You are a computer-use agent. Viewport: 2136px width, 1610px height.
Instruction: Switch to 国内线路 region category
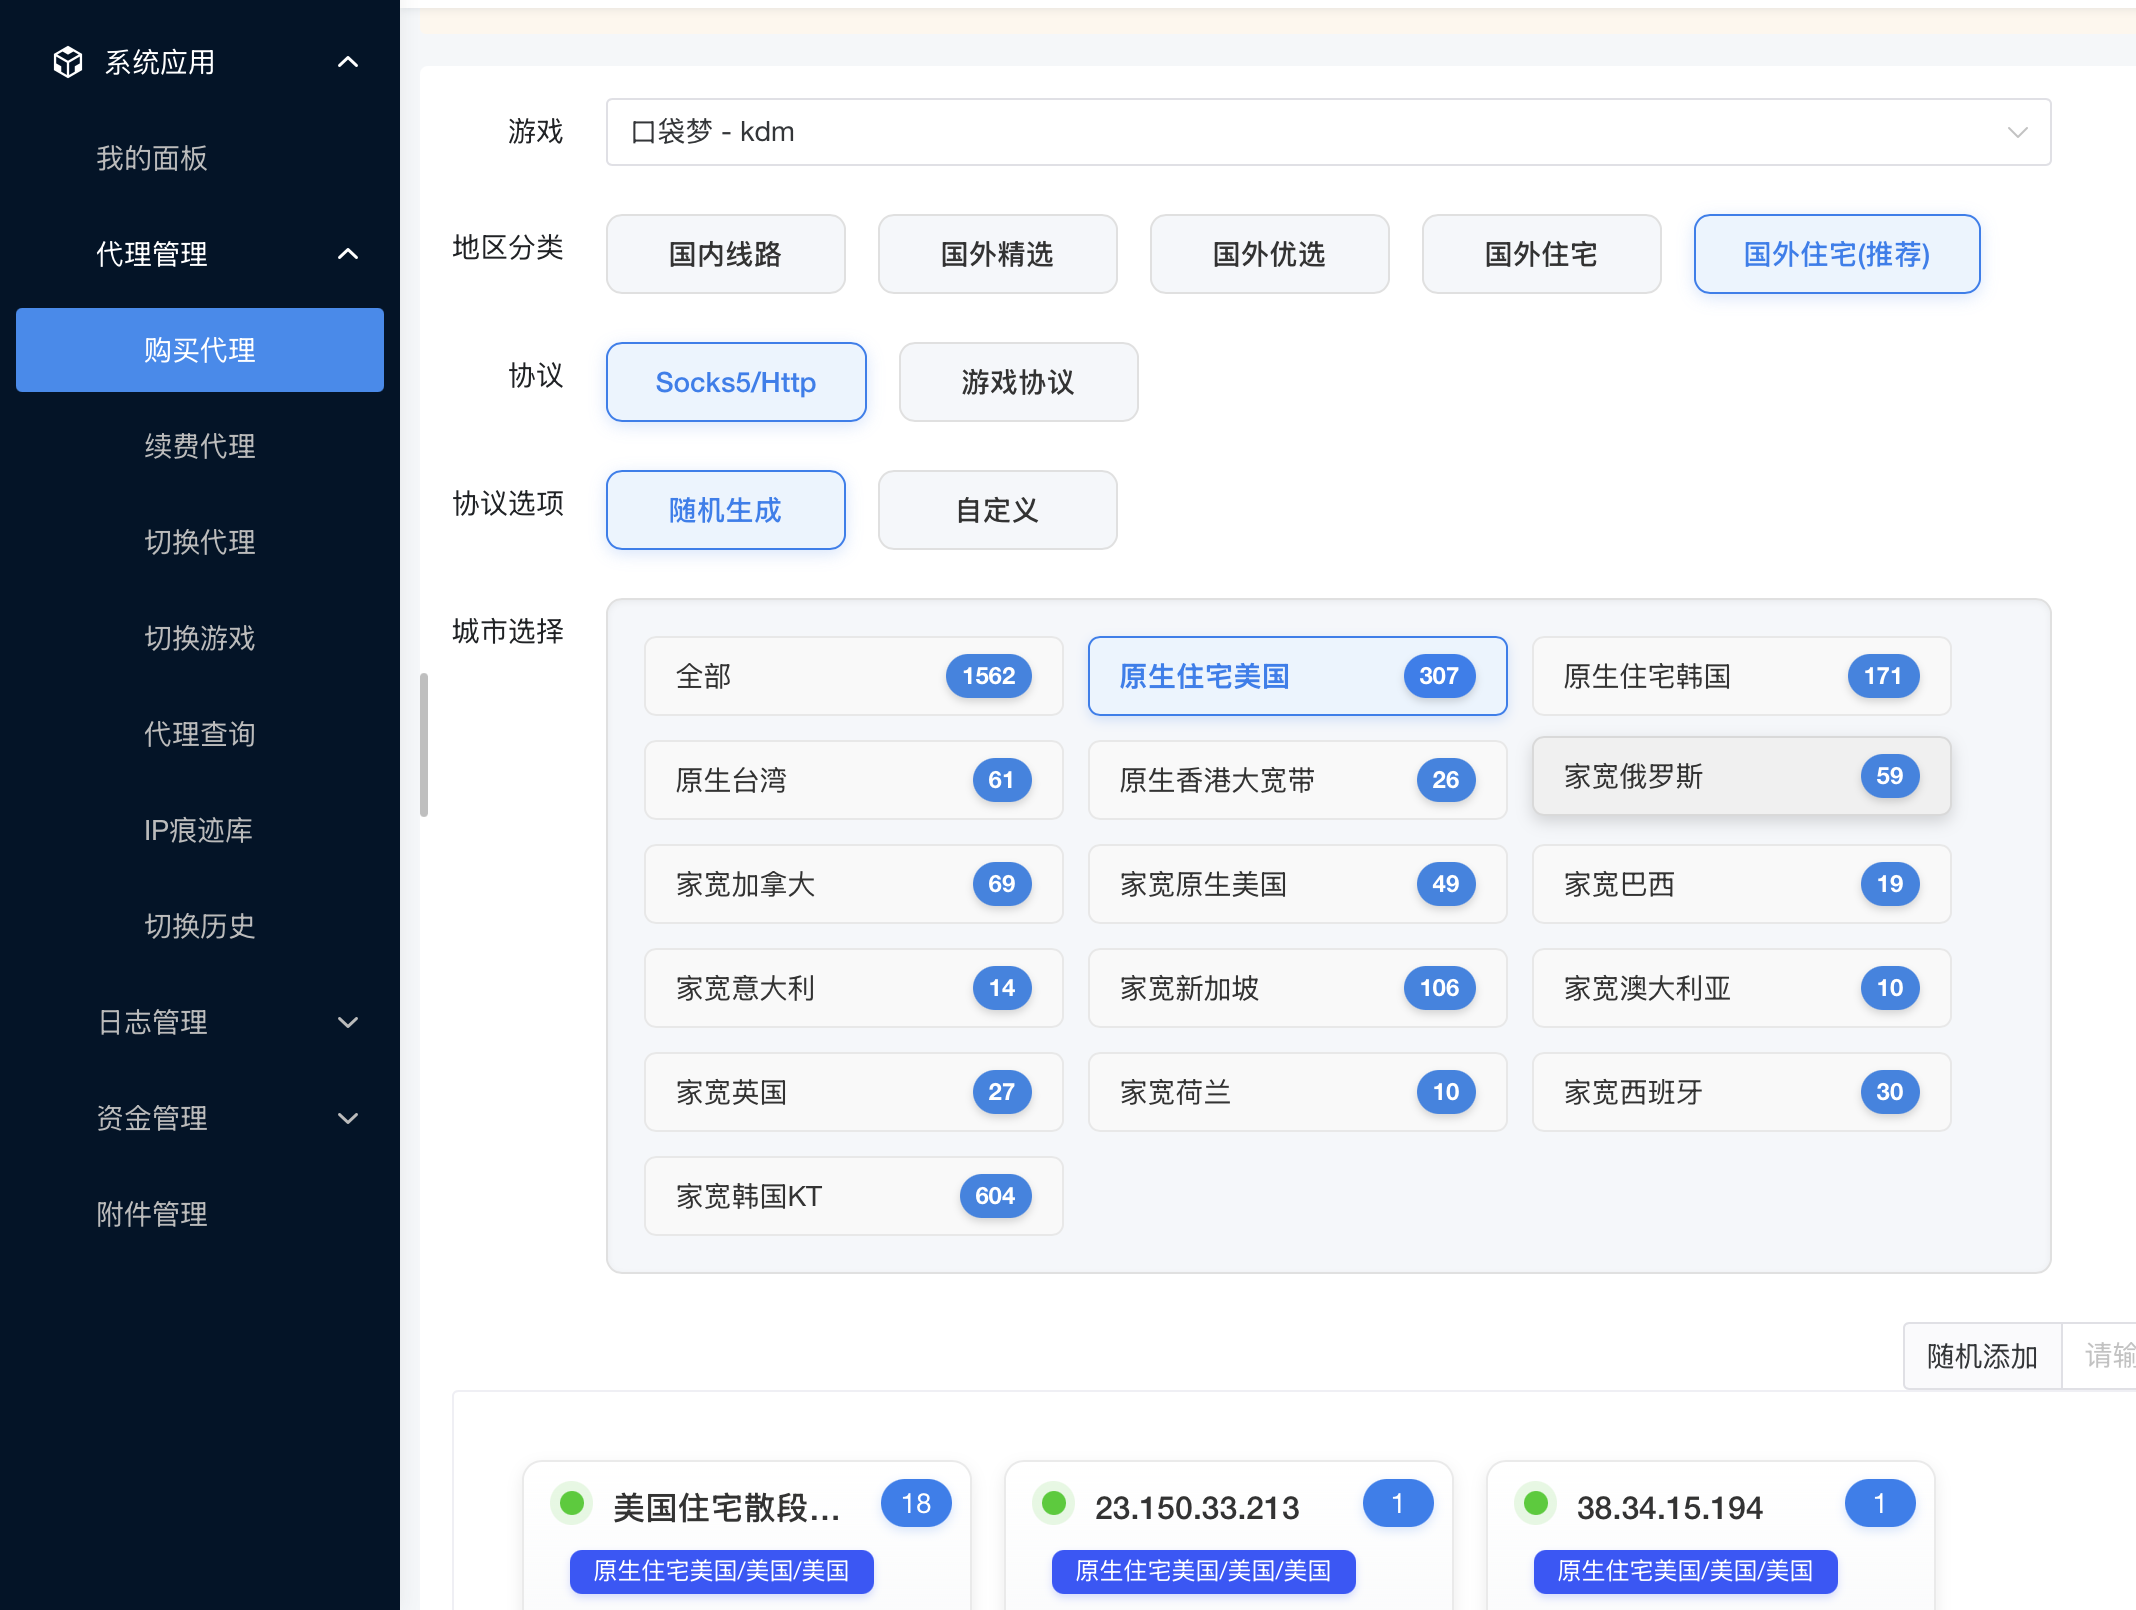coord(725,254)
